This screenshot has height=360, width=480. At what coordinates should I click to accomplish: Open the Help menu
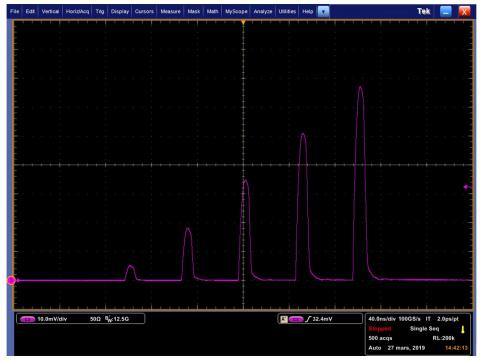(307, 11)
